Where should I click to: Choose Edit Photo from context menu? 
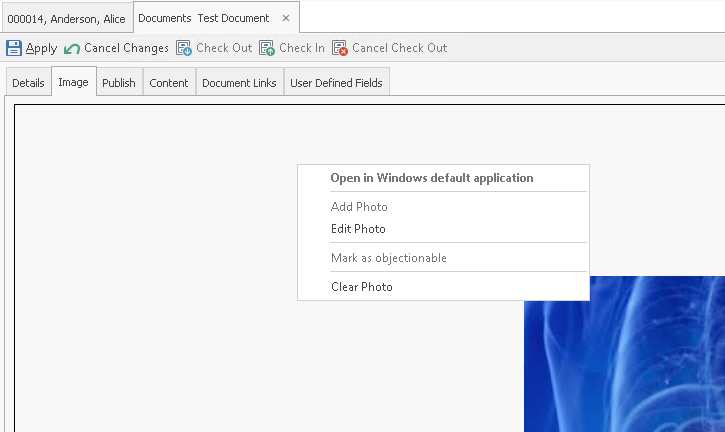[443, 229]
